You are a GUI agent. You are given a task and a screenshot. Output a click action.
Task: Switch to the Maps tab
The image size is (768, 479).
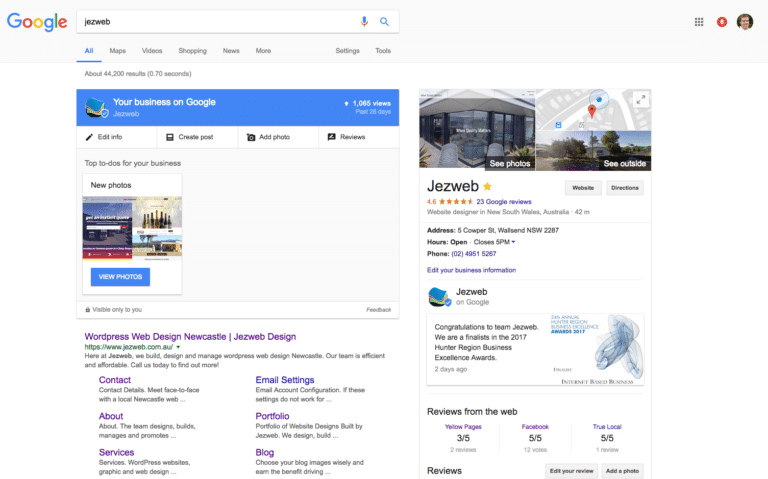point(118,50)
